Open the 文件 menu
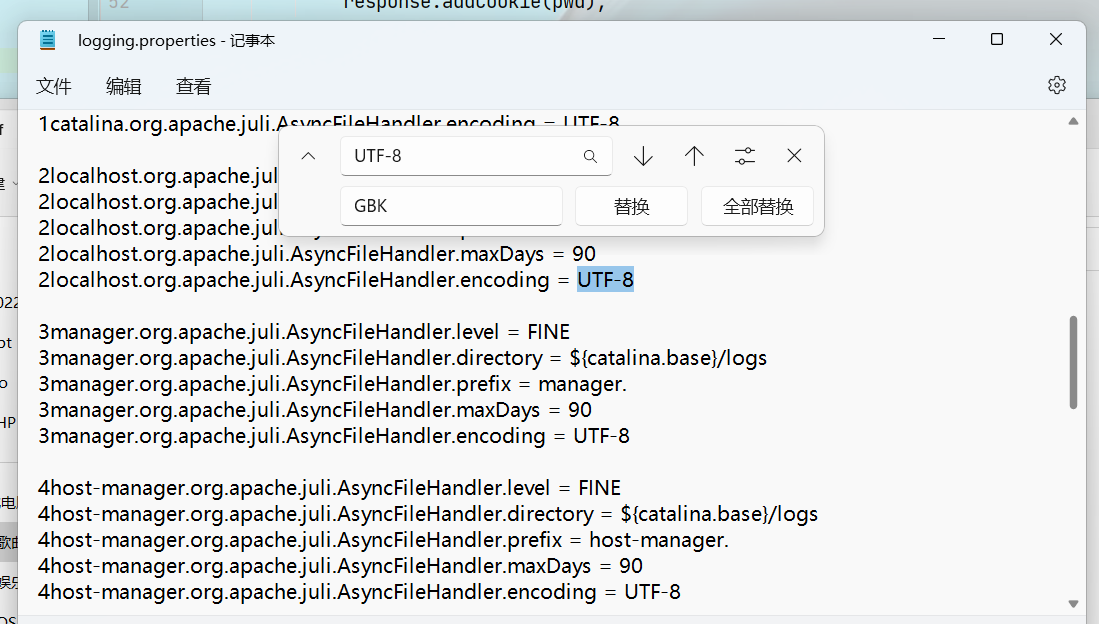The width and height of the screenshot is (1099, 624). click(x=54, y=87)
